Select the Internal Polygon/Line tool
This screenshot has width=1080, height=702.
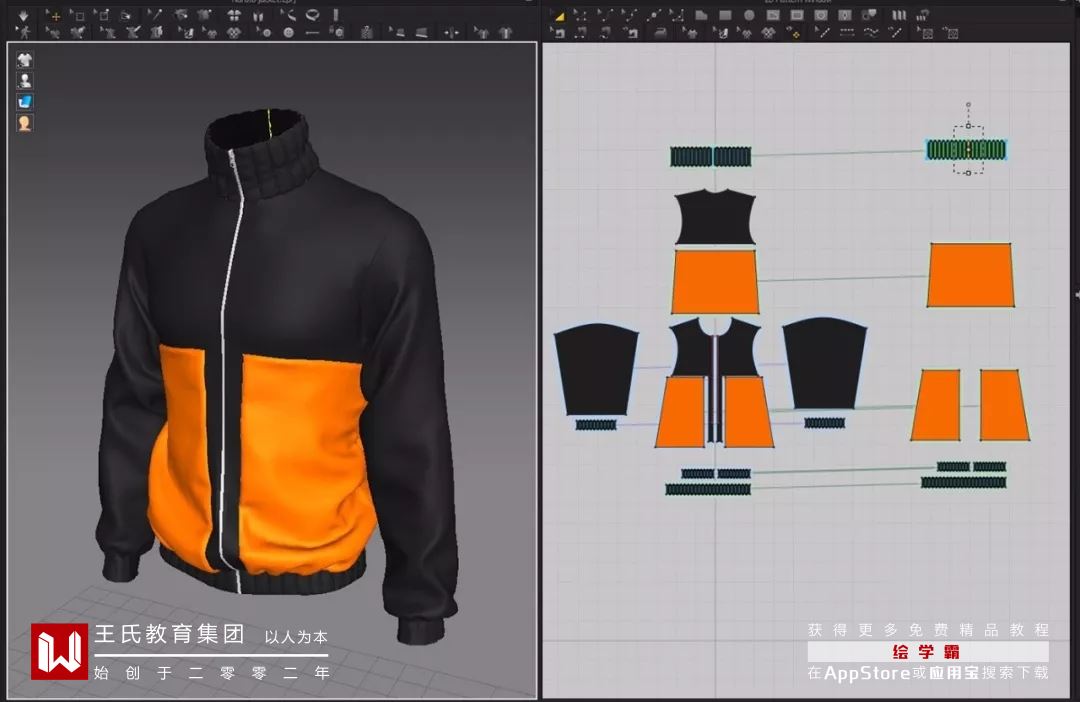click(x=773, y=15)
